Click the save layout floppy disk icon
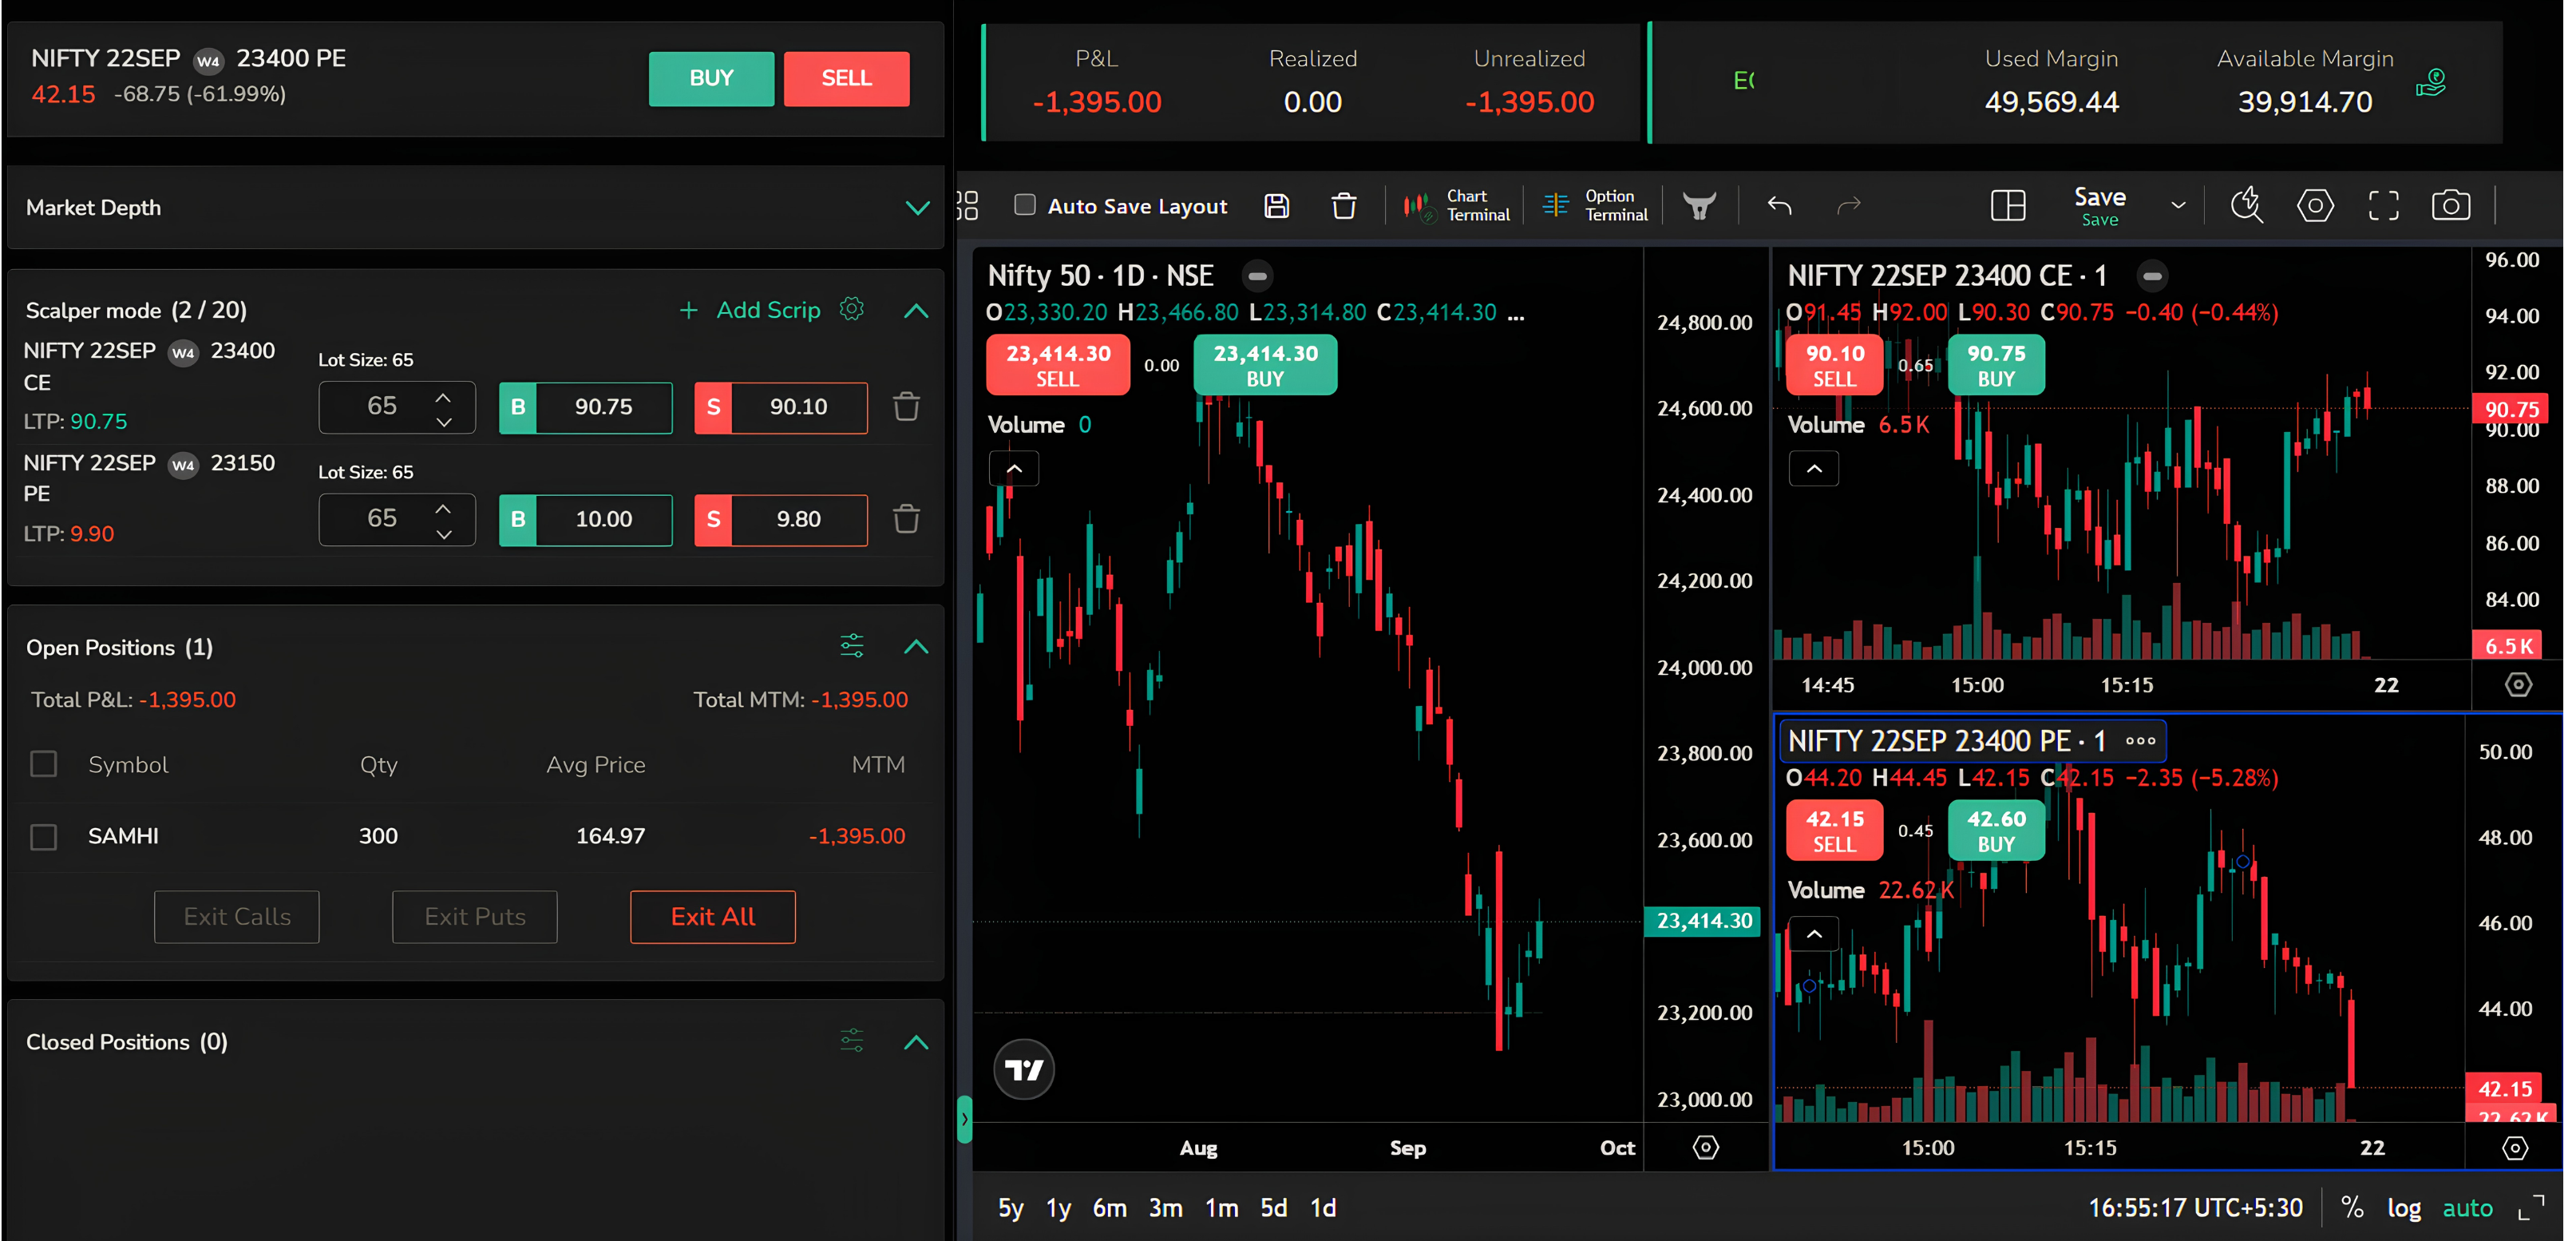 pyautogui.click(x=1276, y=206)
